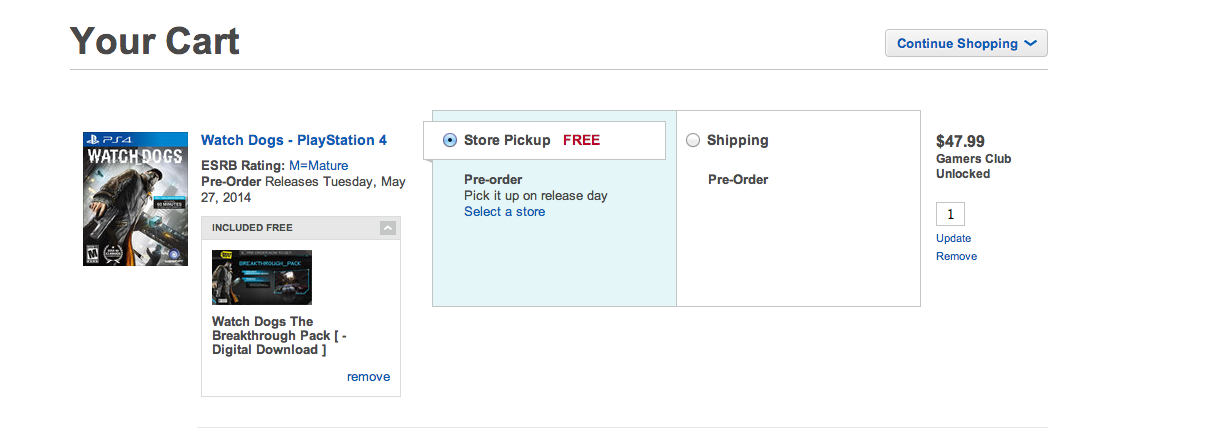Select the Shipping radio button
Viewport: 1227px width, 446px height.
click(x=693, y=140)
